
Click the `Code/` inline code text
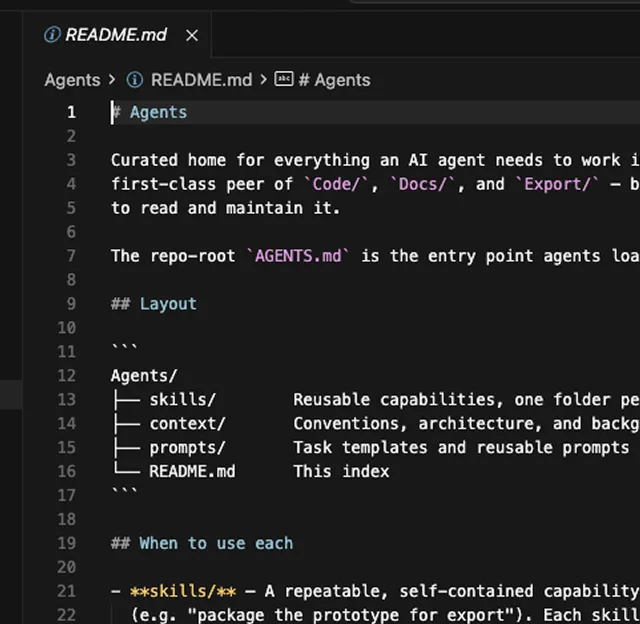pyautogui.click(x=336, y=184)
